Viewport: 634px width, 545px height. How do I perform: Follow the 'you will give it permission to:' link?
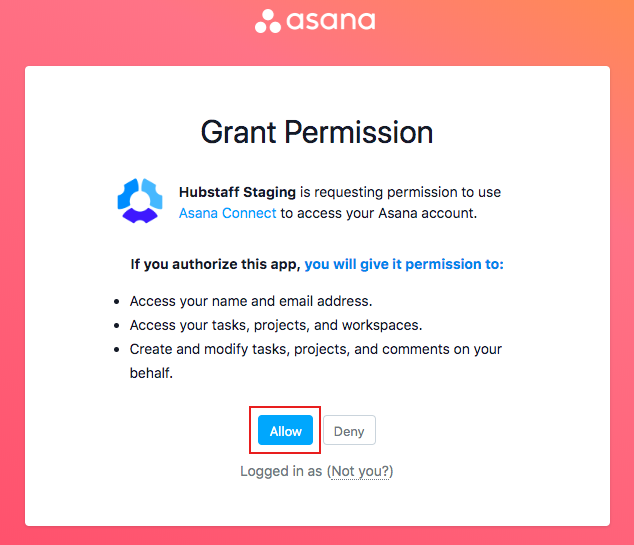(x=404, y=264)
